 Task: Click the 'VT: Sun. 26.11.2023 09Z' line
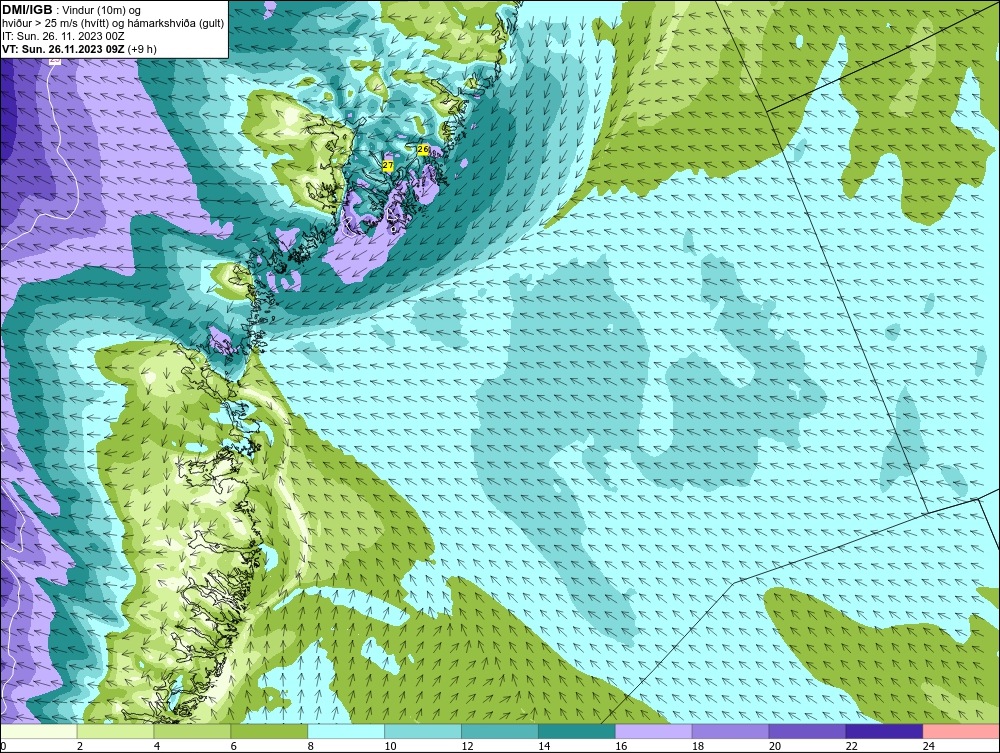(64, 49)
